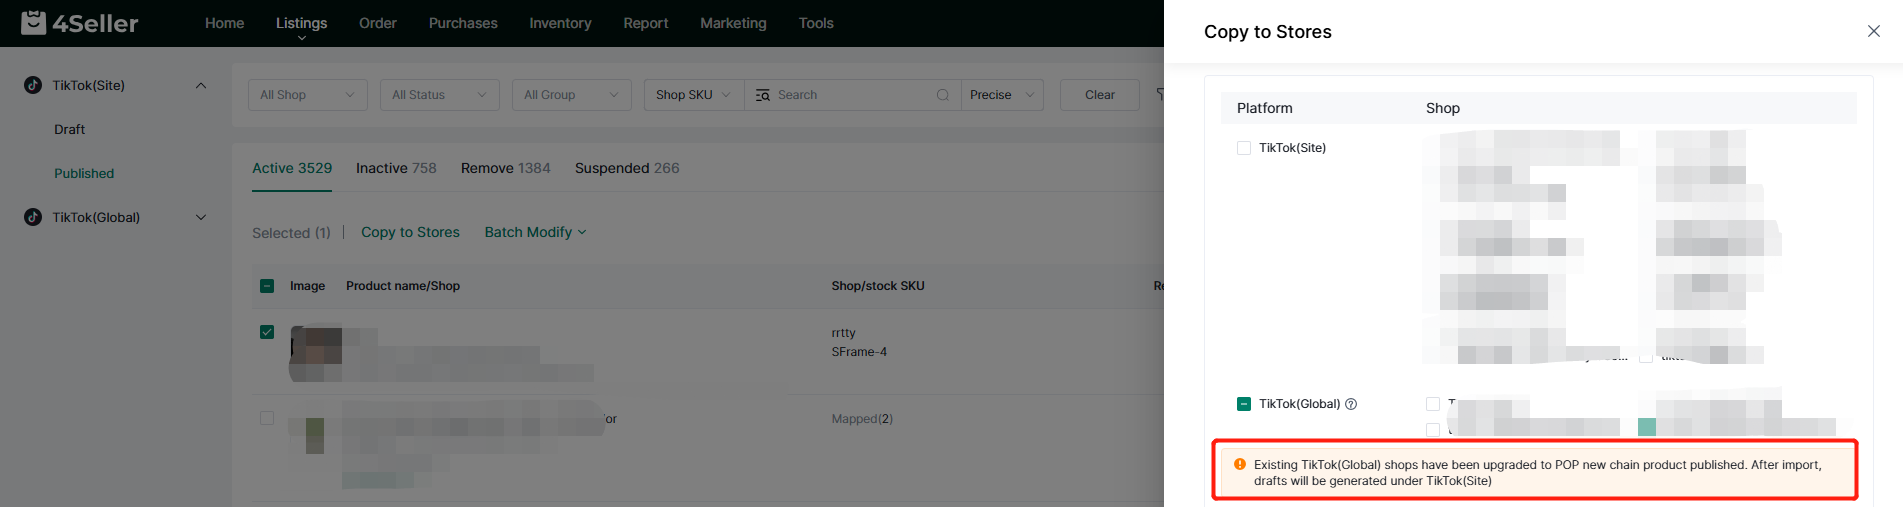Open the Home menu

pyautogui.click(x=225, y=23)
